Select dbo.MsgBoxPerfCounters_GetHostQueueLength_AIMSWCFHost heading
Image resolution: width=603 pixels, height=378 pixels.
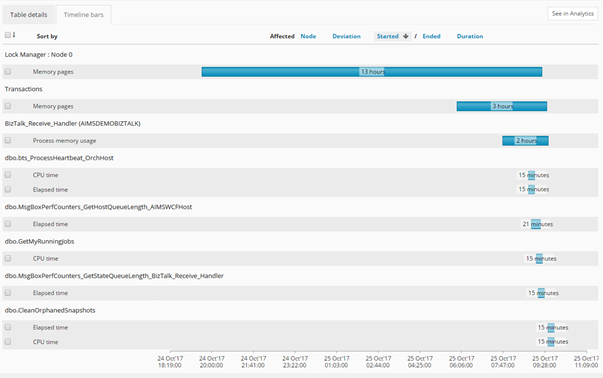[98, 207]
